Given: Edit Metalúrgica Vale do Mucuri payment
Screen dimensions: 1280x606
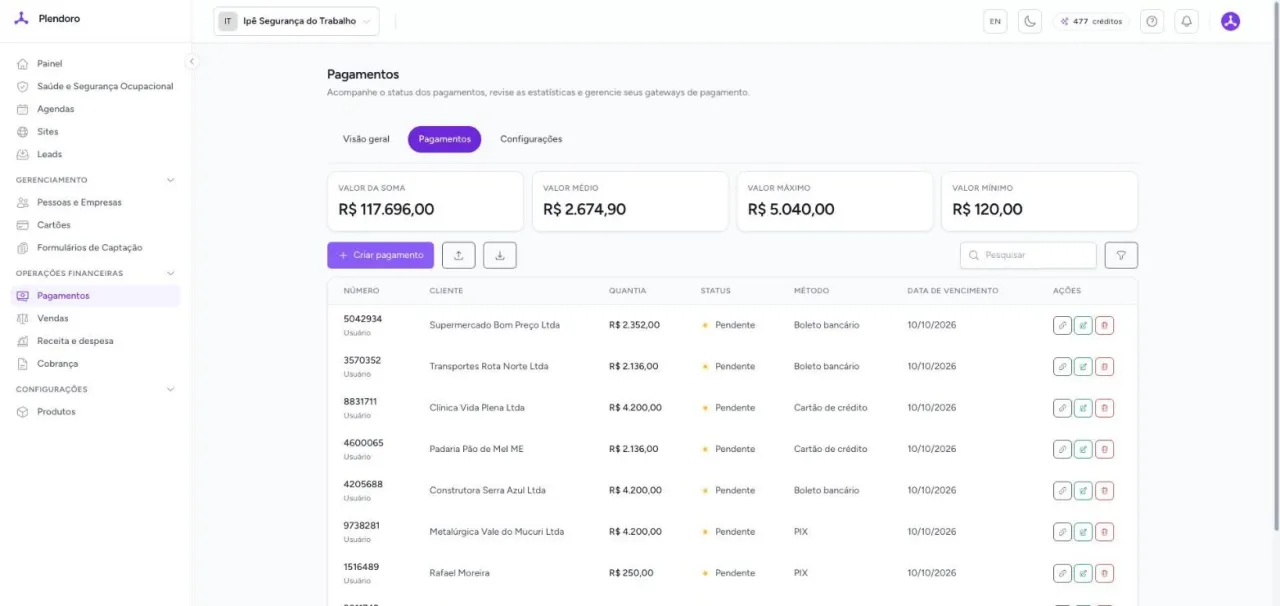Looking at the screenshot, I should 1083,532.
